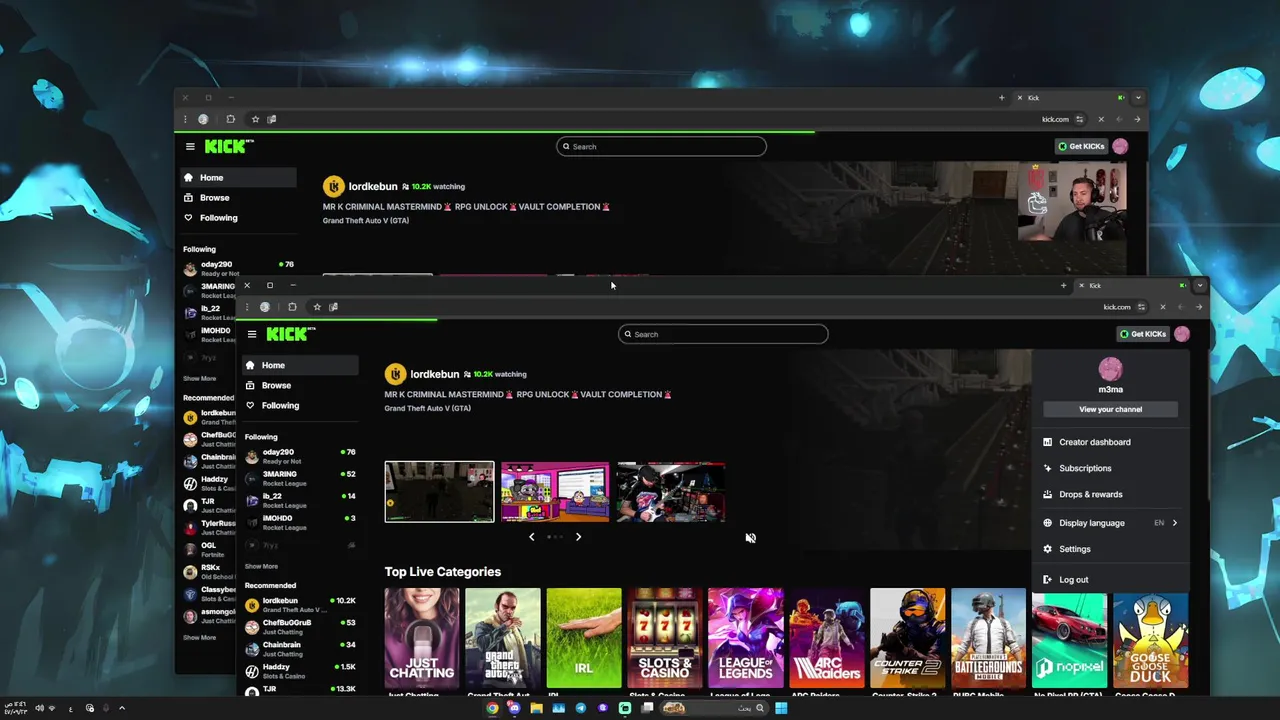1280x720 pixels.
Task: Open hamburger menu in back Kick window
Action: [190, 146]
